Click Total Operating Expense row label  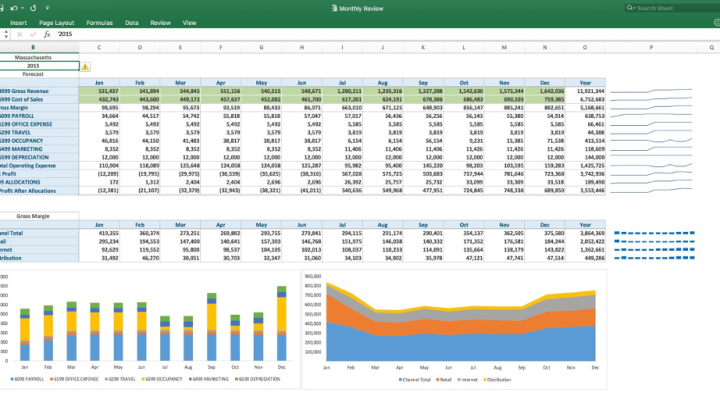[39, 165]
